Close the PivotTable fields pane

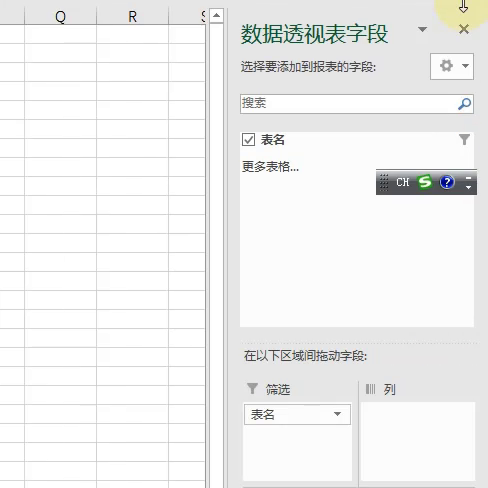(464, 29)
